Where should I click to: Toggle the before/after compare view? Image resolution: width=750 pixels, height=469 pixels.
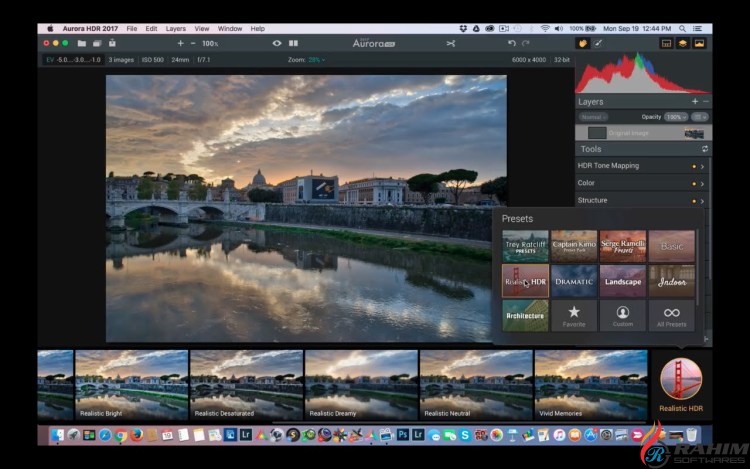click(293, 43)
